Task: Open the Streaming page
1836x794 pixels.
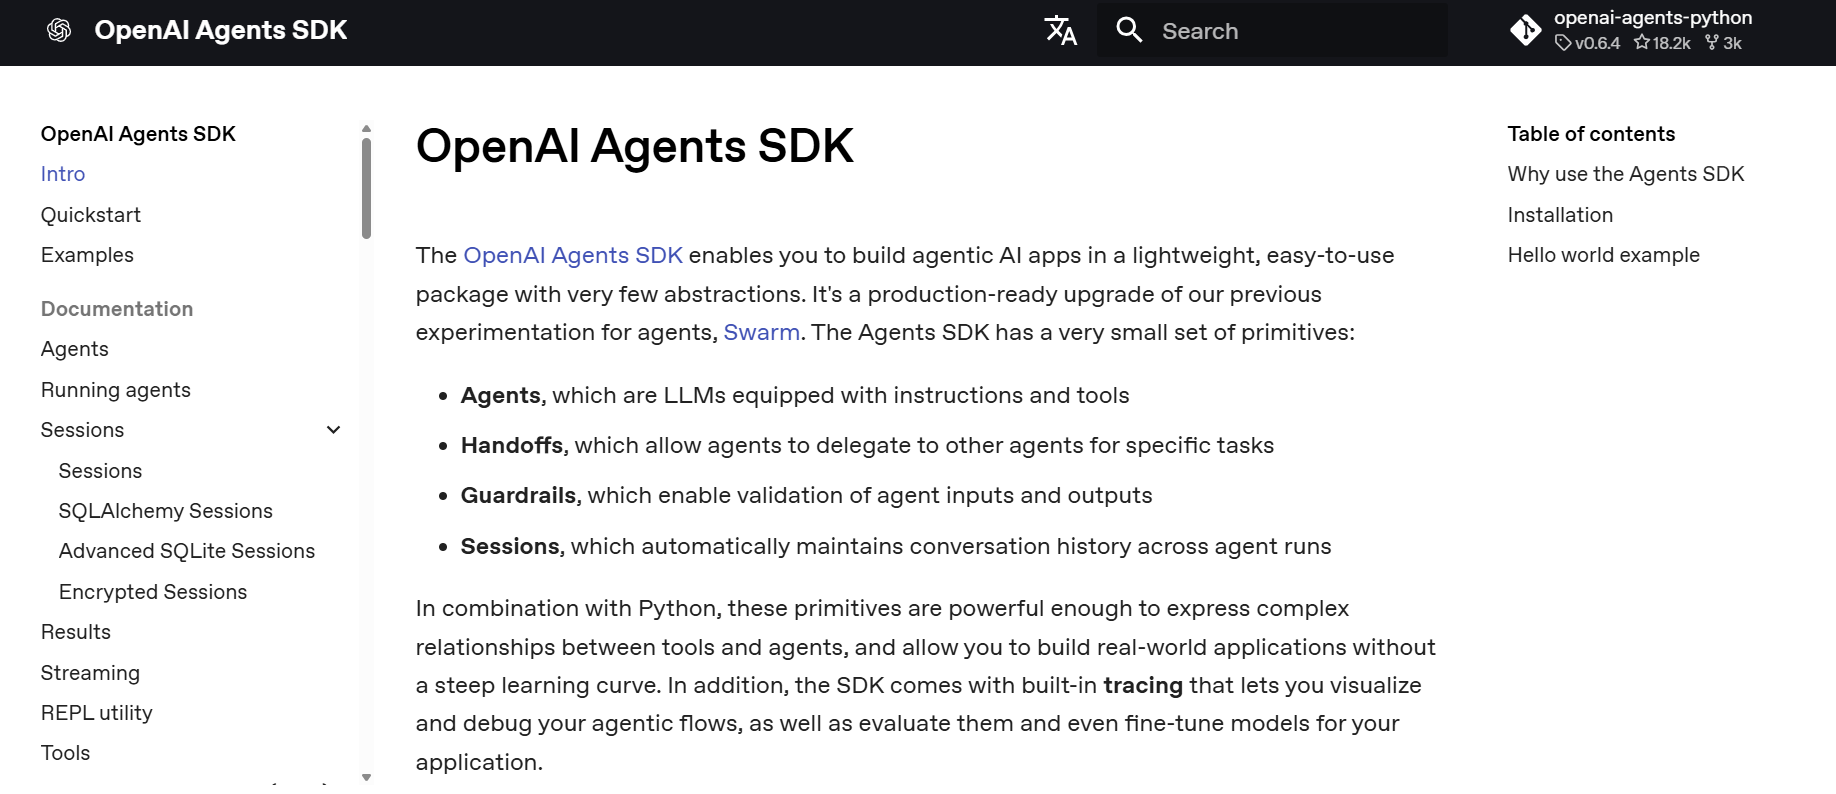Action: 90,673
